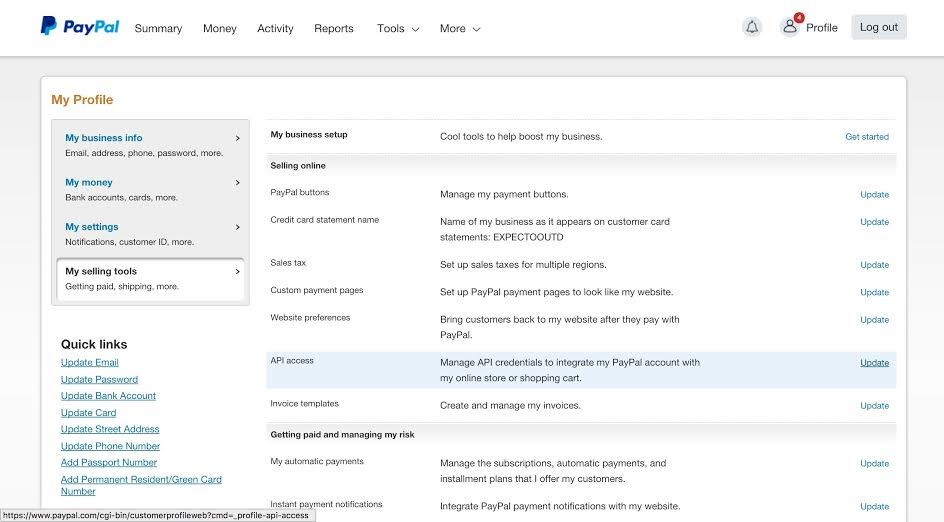The image size is (944, 522).
Task: Open the Activity page
Action: click(275, 29)
